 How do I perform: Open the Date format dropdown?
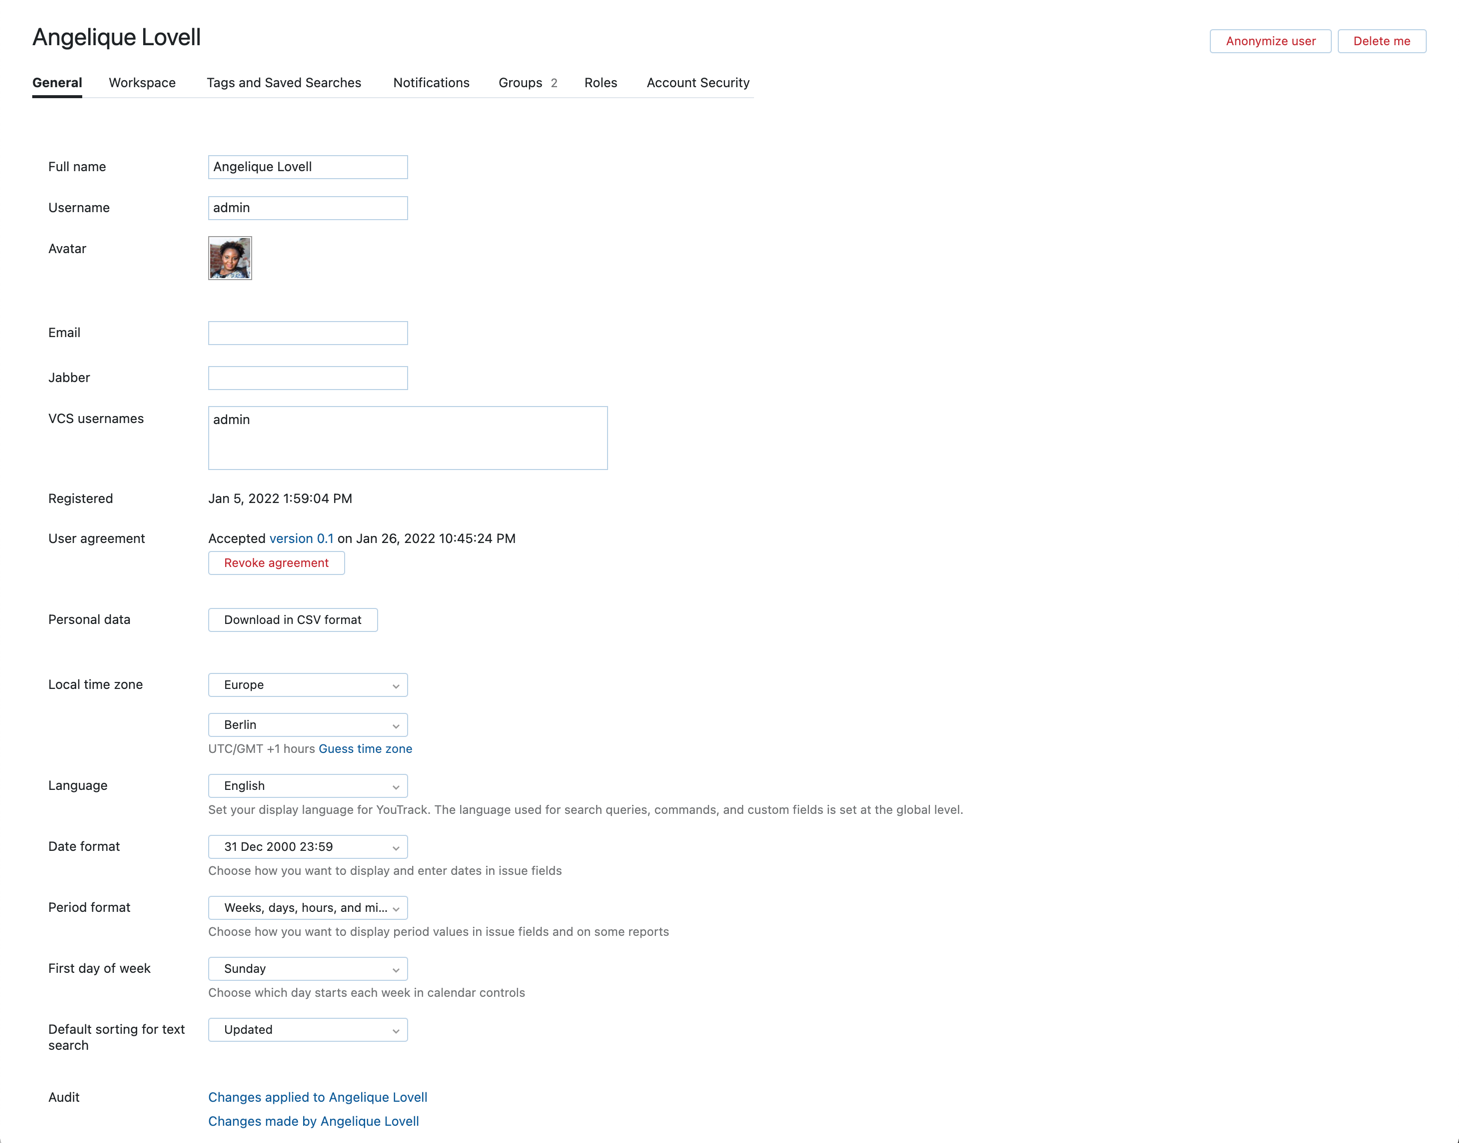point(307,846)
